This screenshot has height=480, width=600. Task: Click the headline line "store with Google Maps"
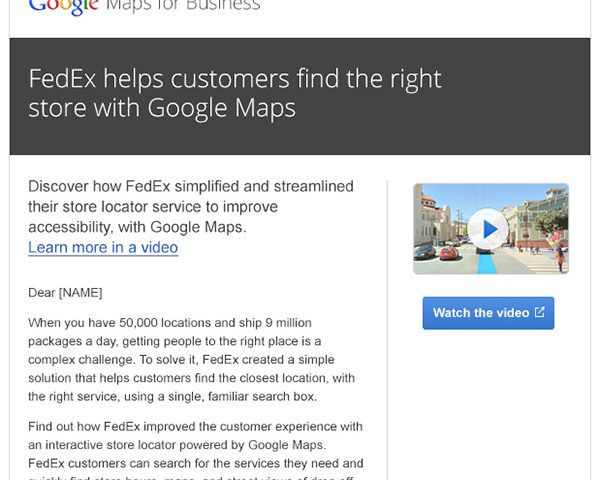point(162,108)
